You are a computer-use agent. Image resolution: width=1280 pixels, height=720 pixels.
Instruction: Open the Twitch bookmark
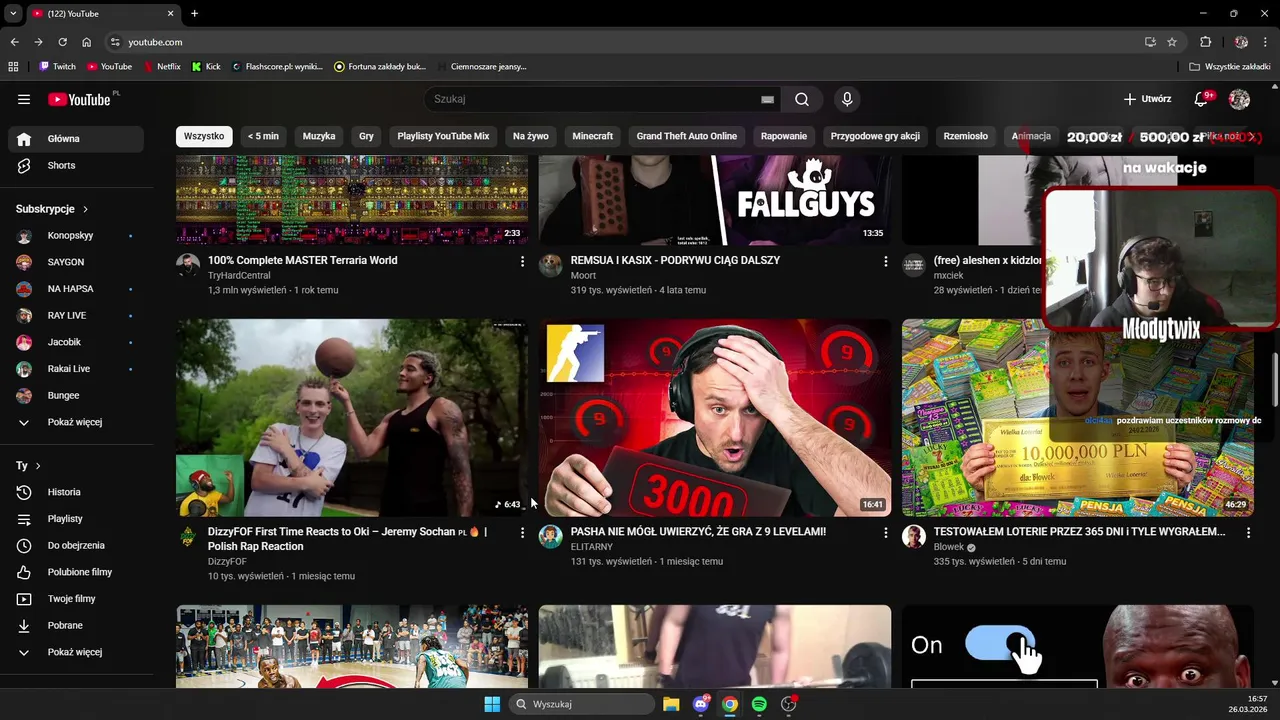(57, 66)
